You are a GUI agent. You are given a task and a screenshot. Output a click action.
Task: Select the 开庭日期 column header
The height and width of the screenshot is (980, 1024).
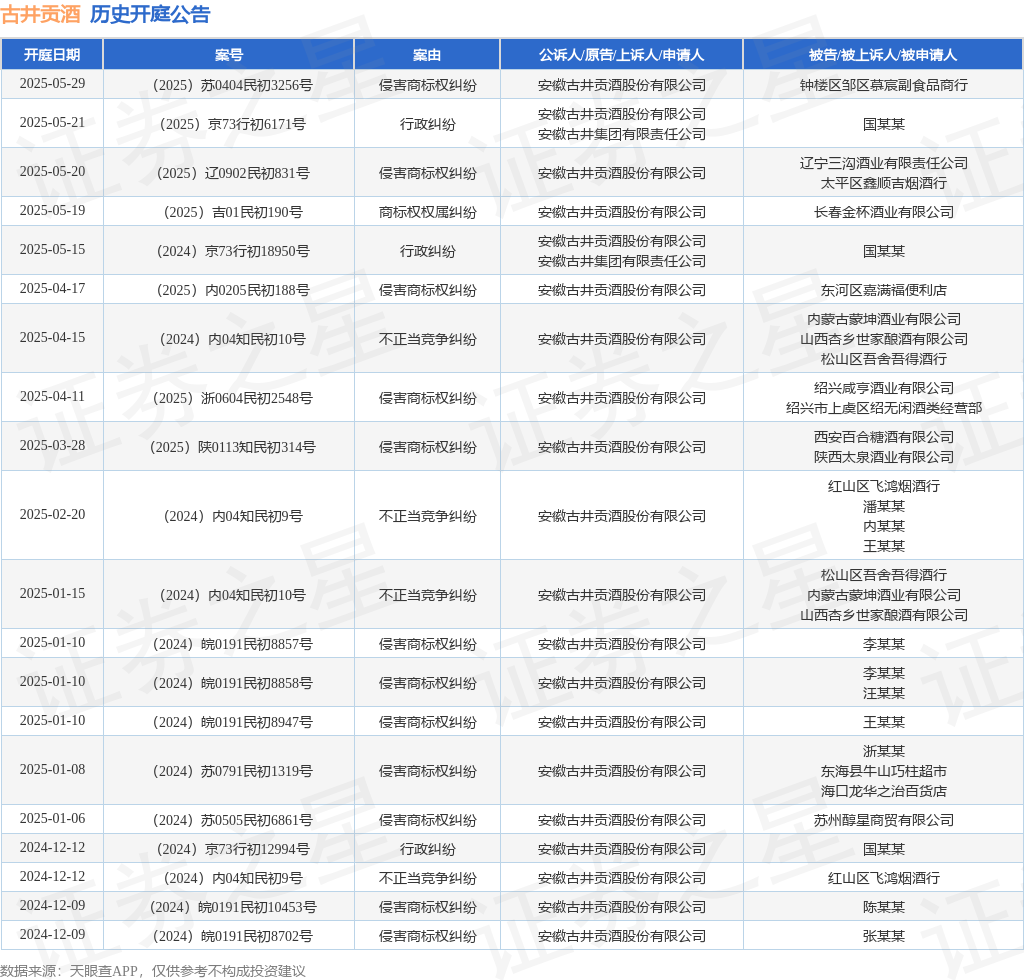click(52, 55)
